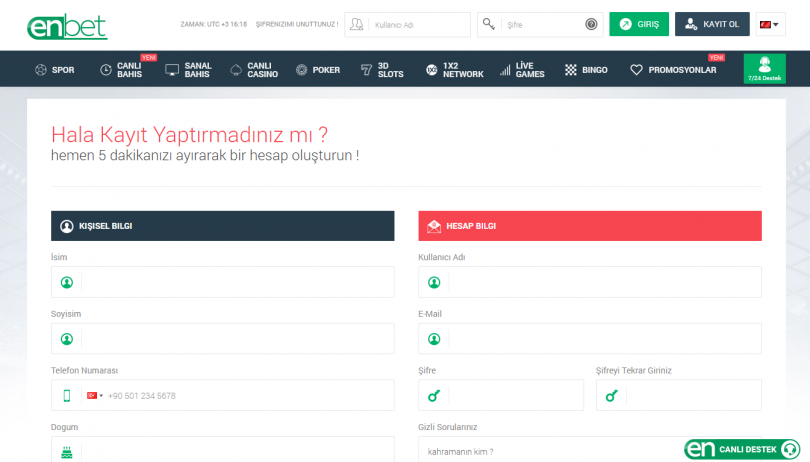Open the Bingo section
The image size is (810, 462).
pos(586,70)
